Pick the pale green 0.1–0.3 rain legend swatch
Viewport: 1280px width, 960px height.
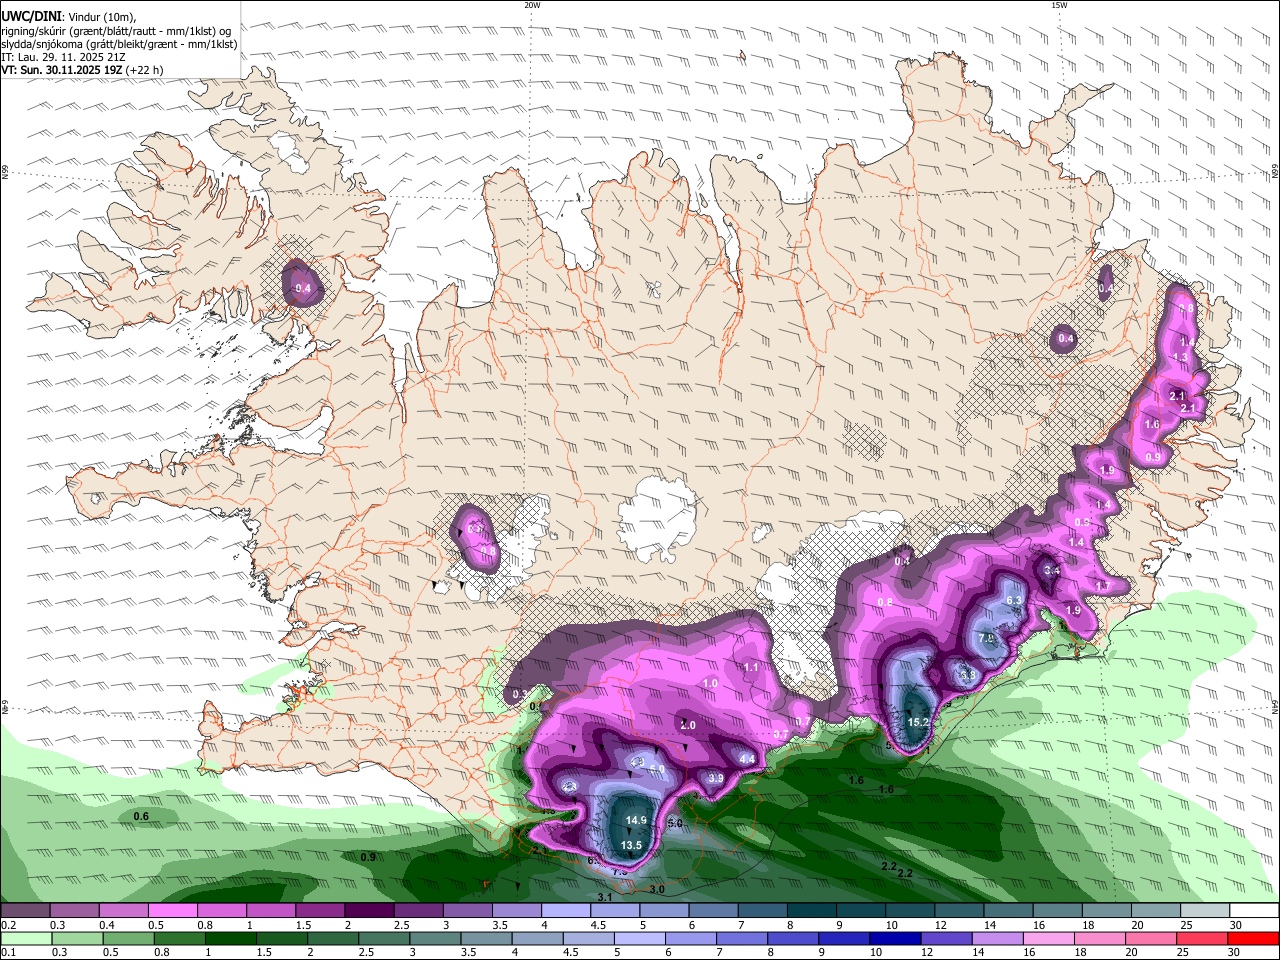tap(25, 939)
